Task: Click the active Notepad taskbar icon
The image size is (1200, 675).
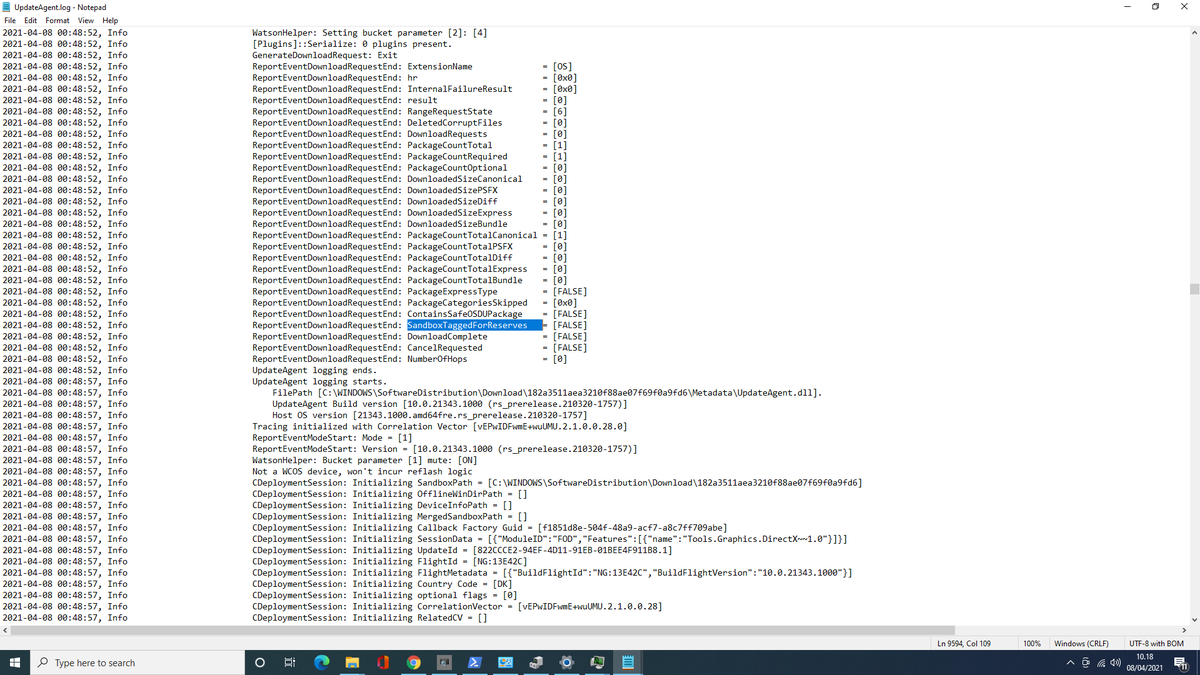Action: (x=628, y=662)
